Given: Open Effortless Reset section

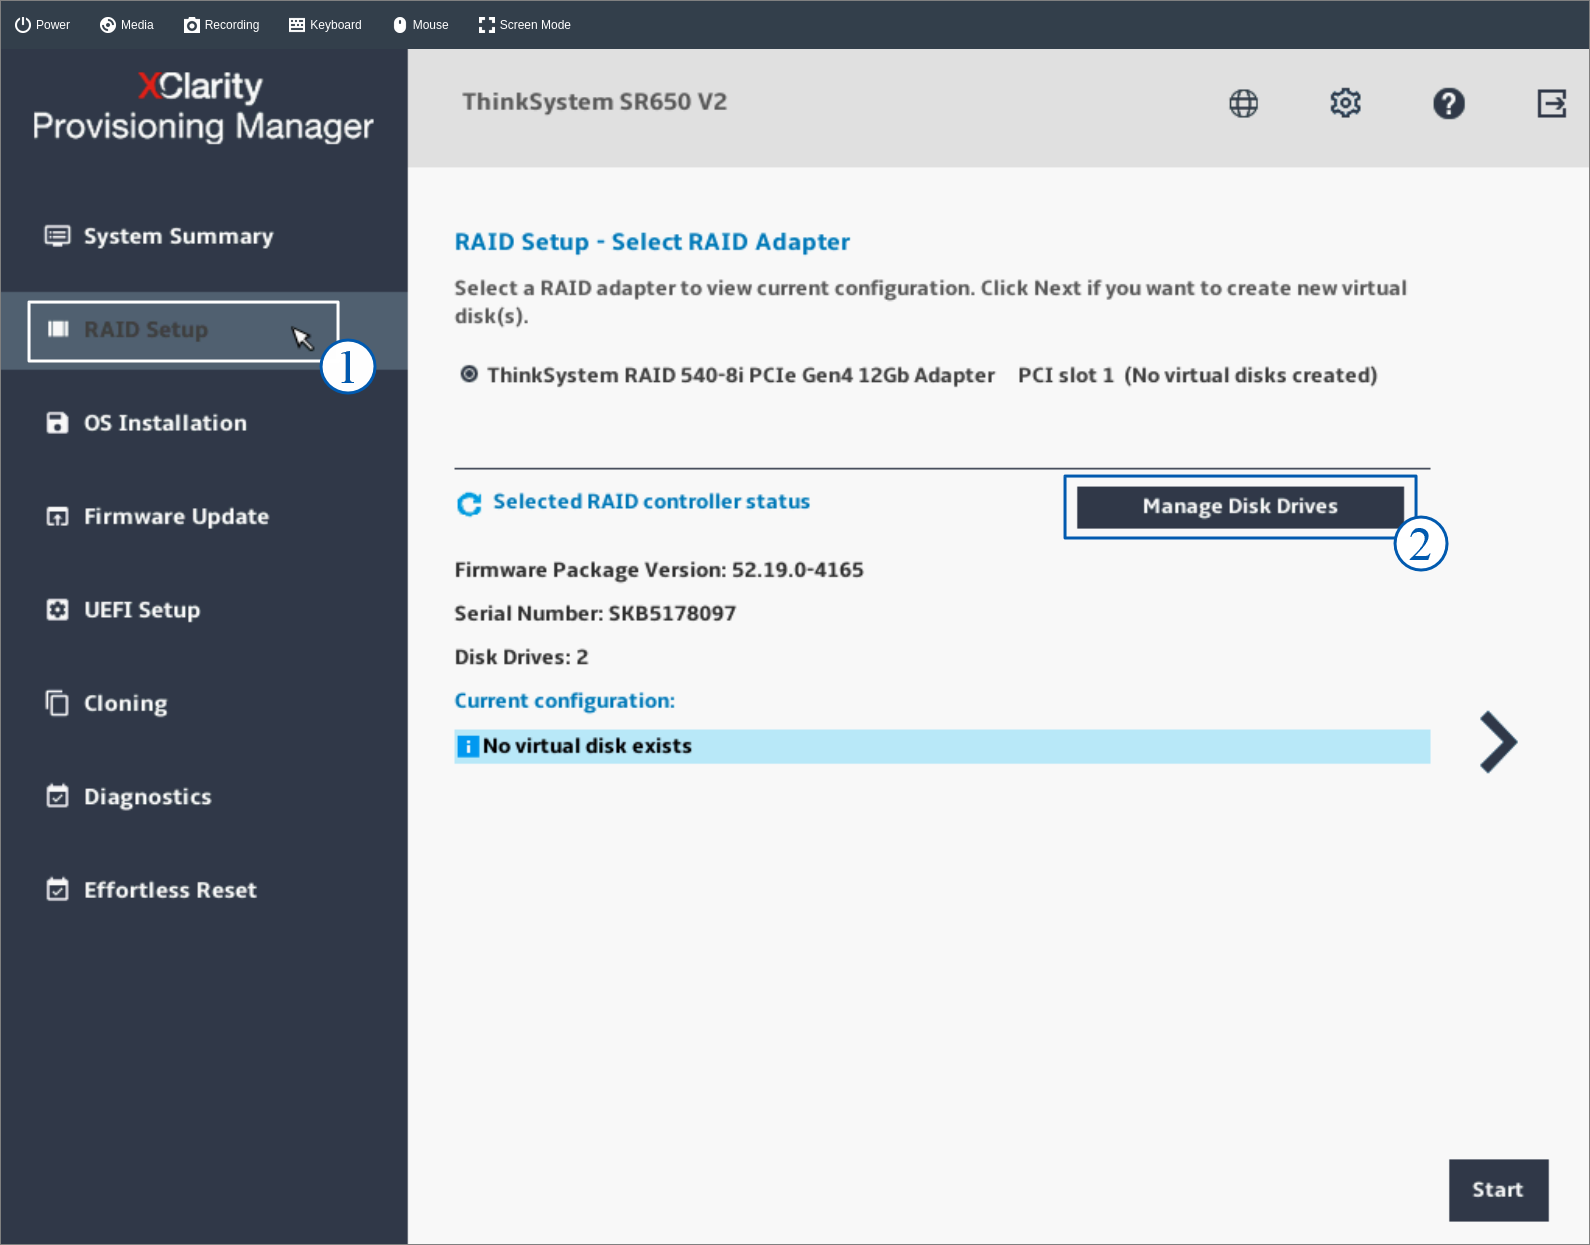Looking at the screenshot, I should (170, 890).
